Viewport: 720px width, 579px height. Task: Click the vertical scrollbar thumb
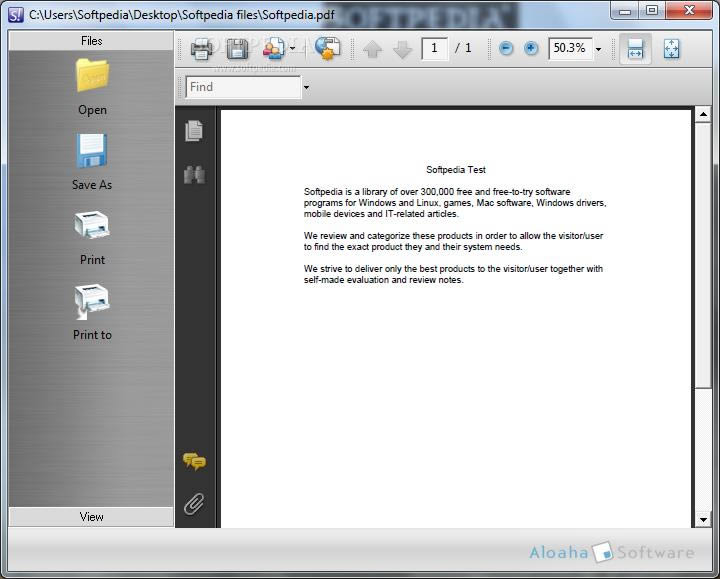(703, 255)
